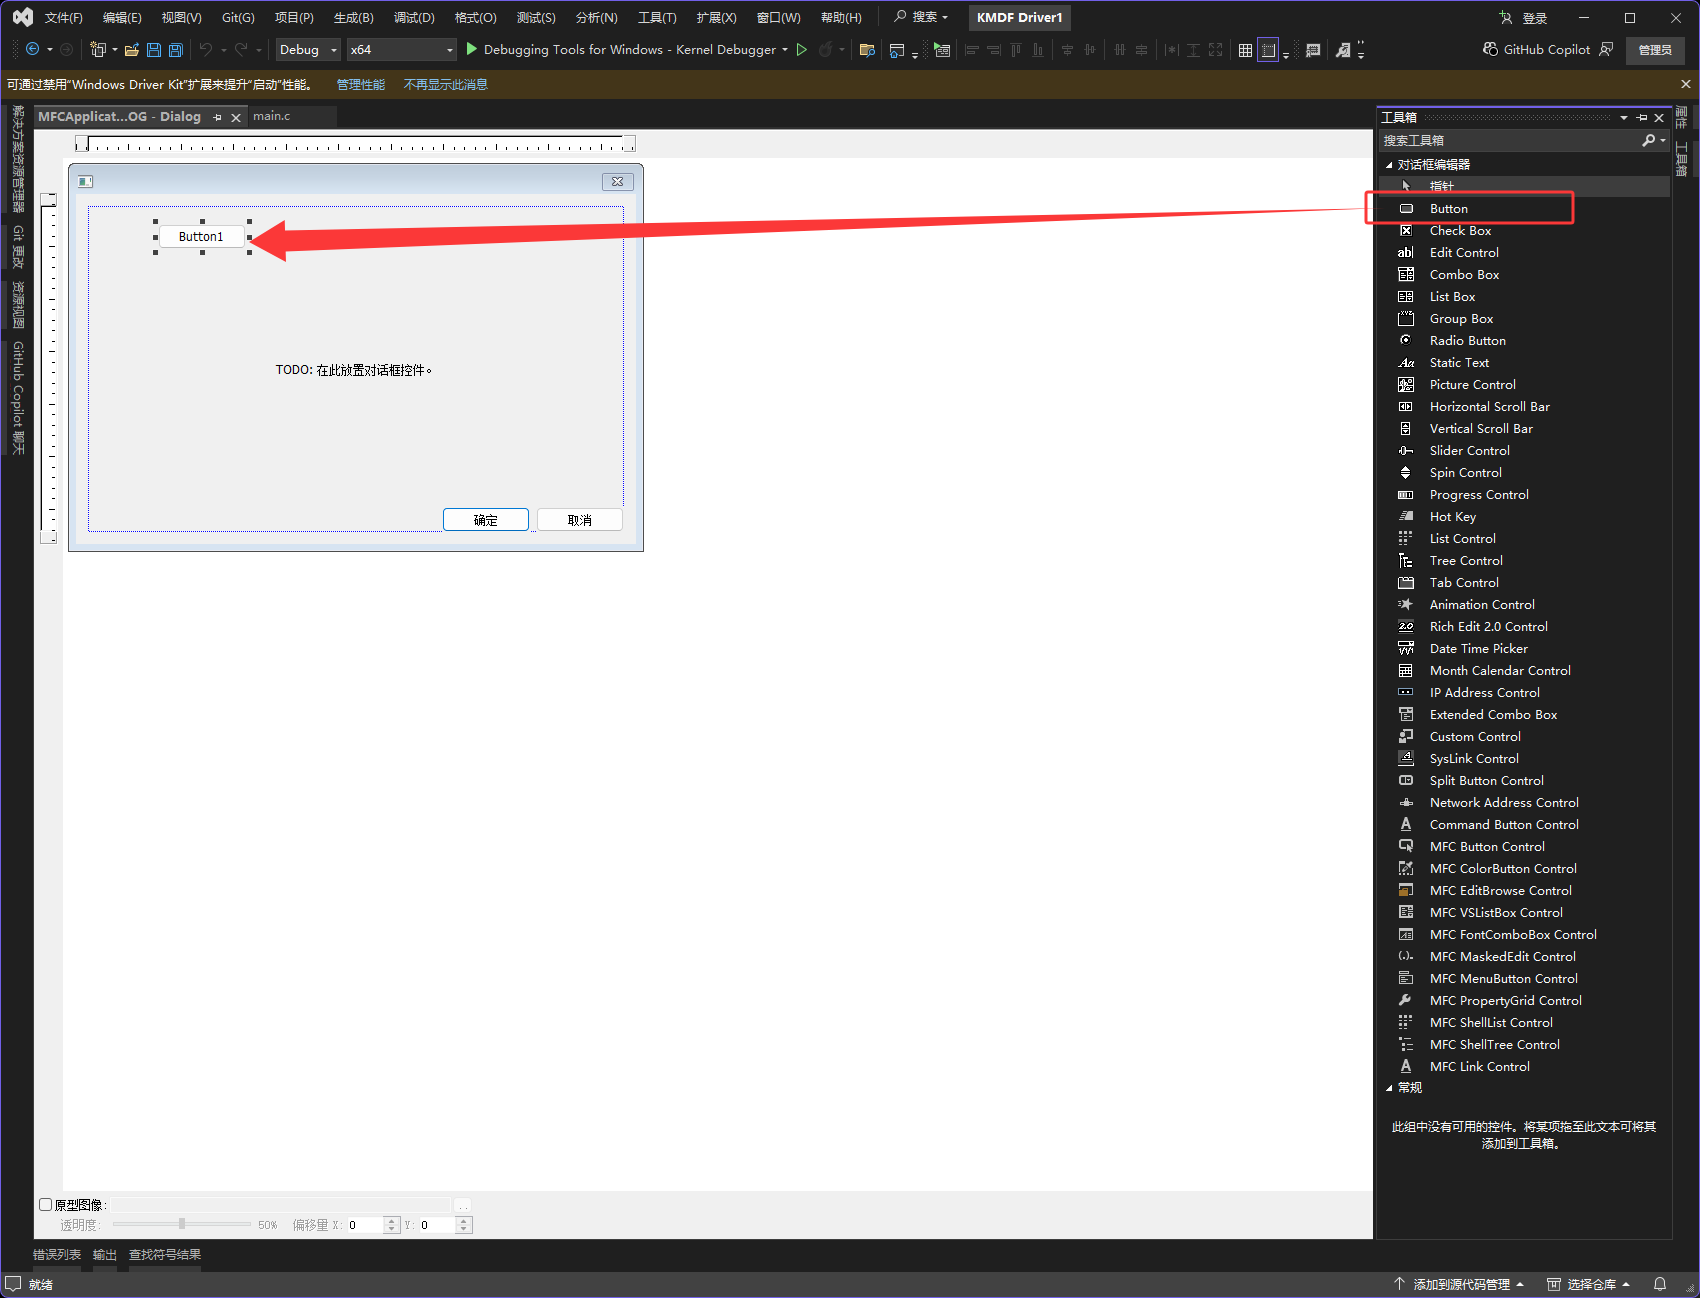Select the Static Text tool
1700x1298 pixels.
click(1524, 362)
